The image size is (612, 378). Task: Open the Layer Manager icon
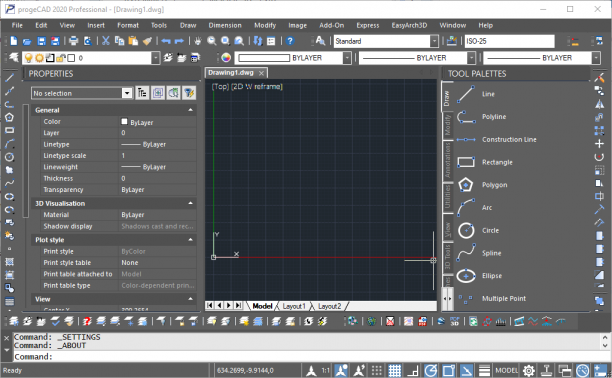pos(13,58)
